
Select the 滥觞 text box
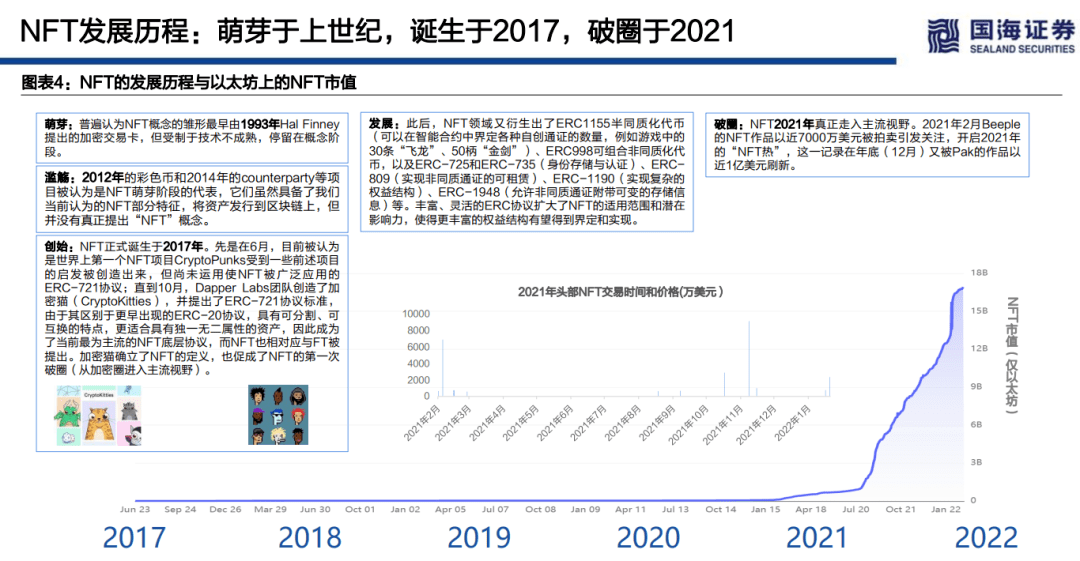[192, 199]
